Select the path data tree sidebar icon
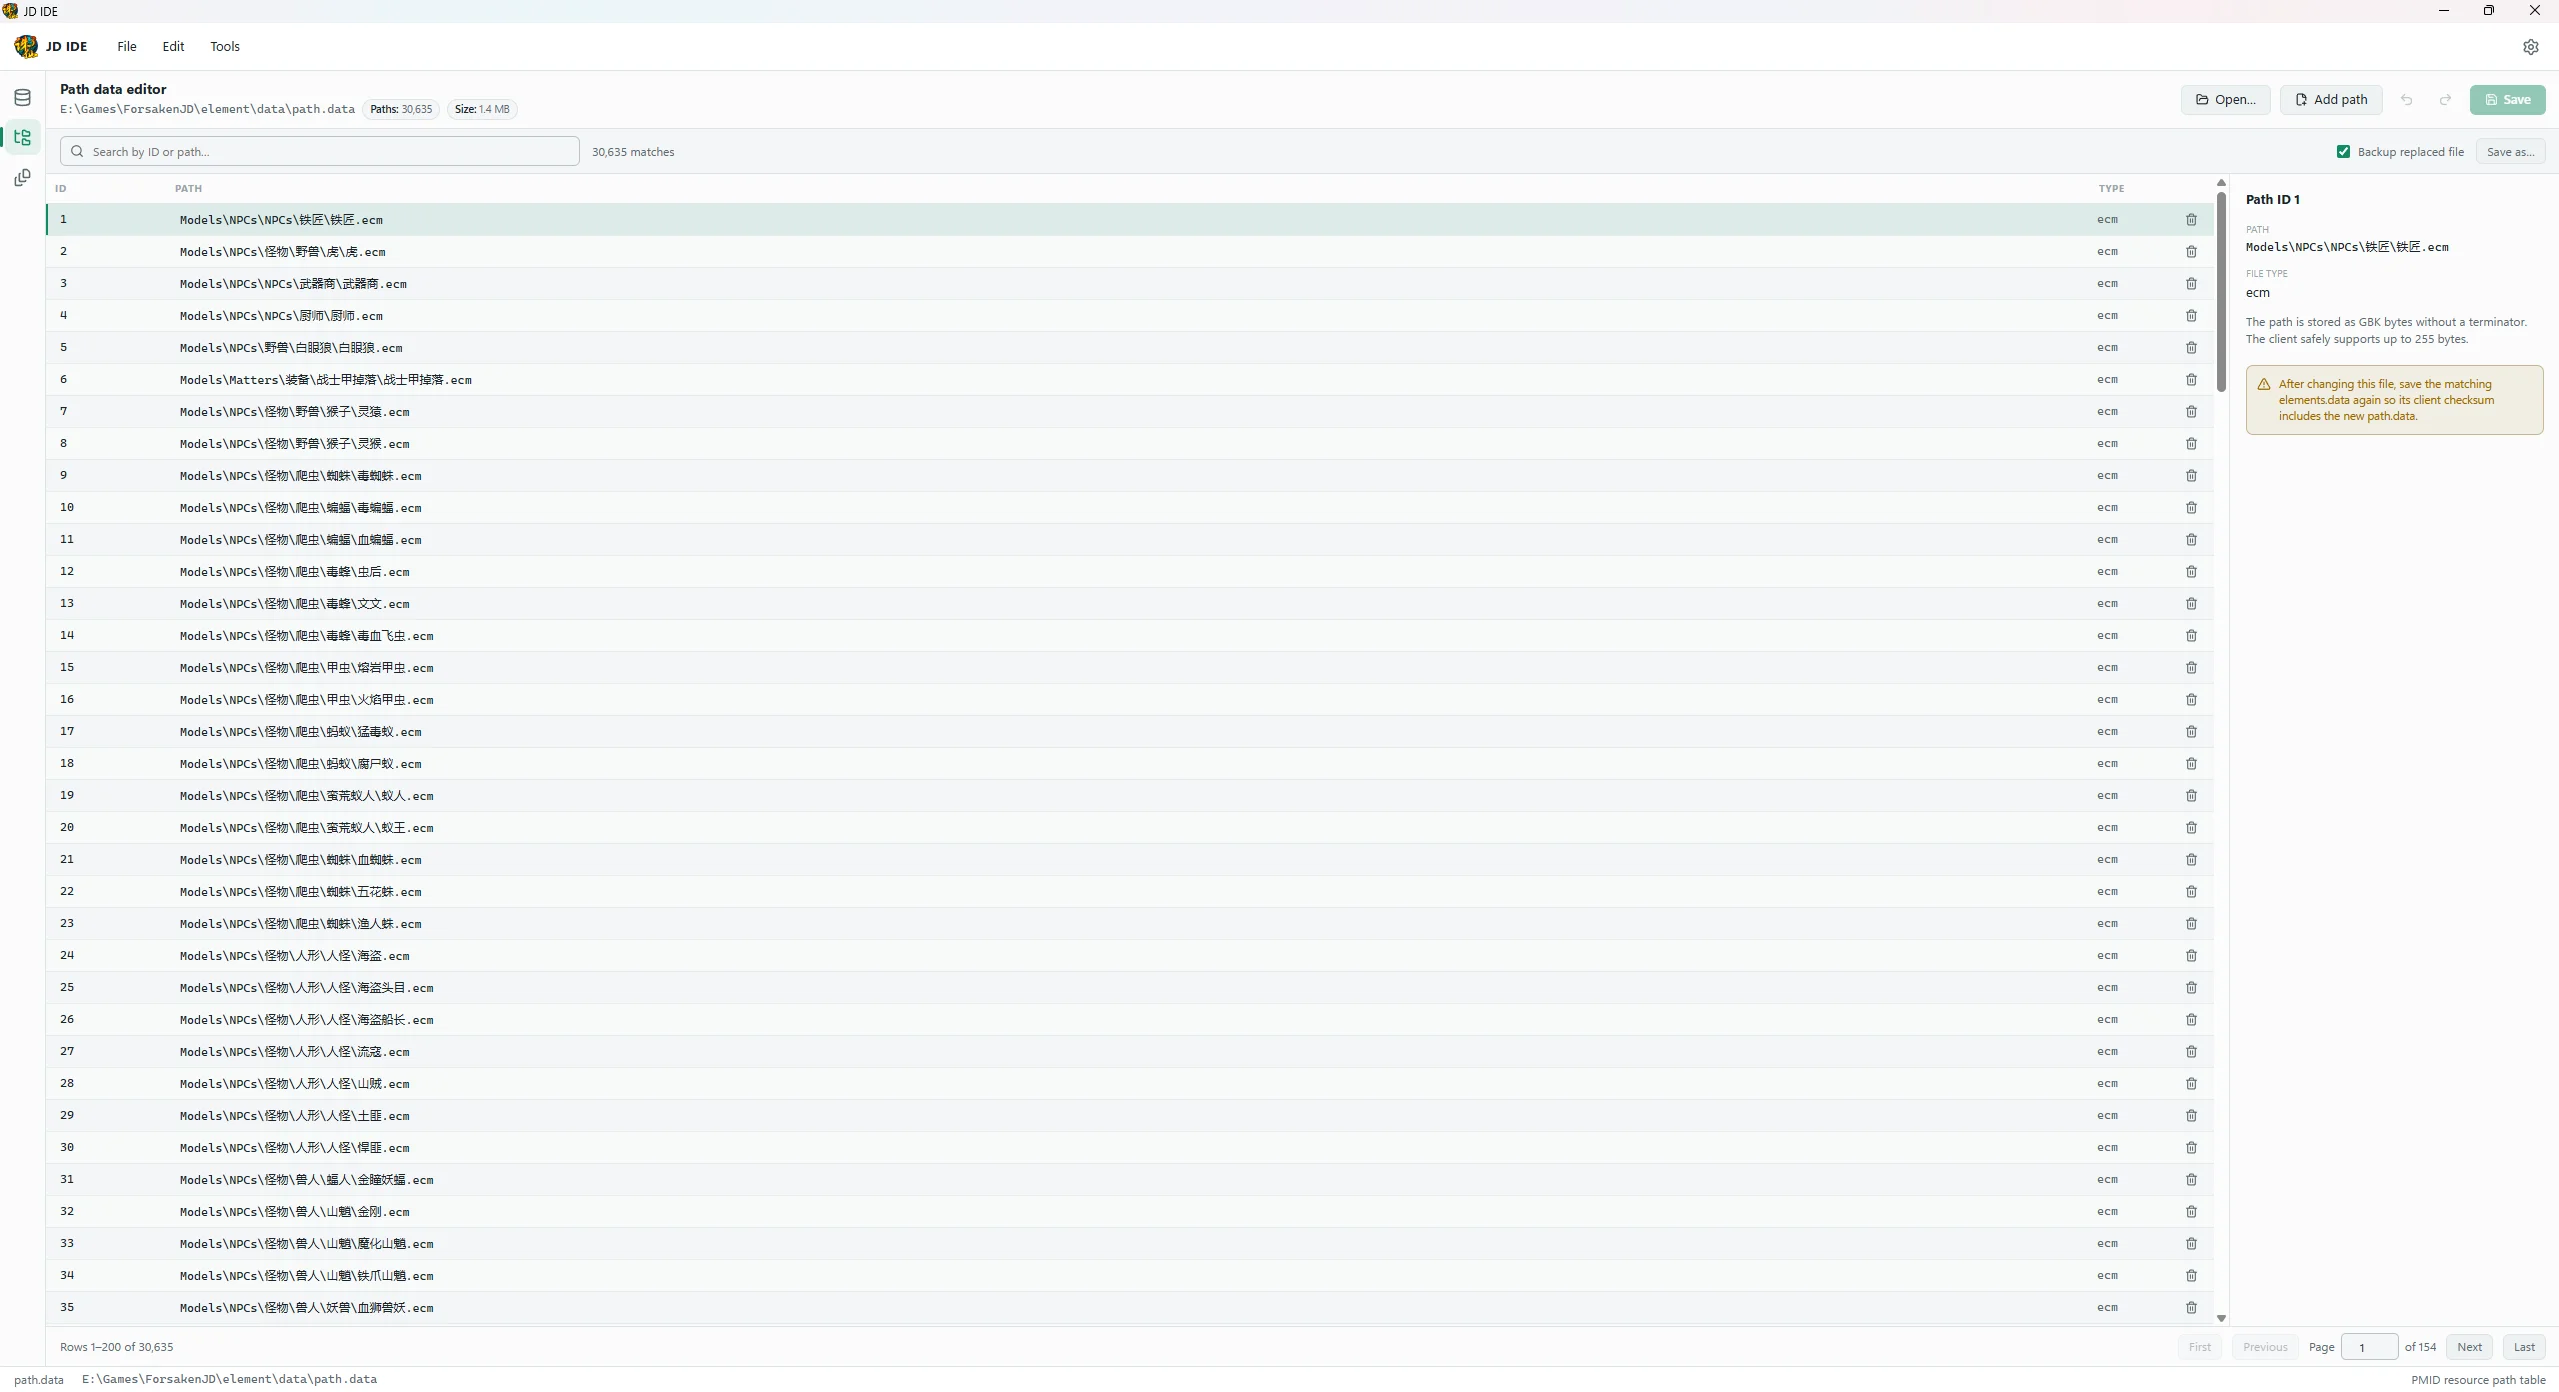Viewport: 2559px width, 1392px height. [x=22, y=138]
